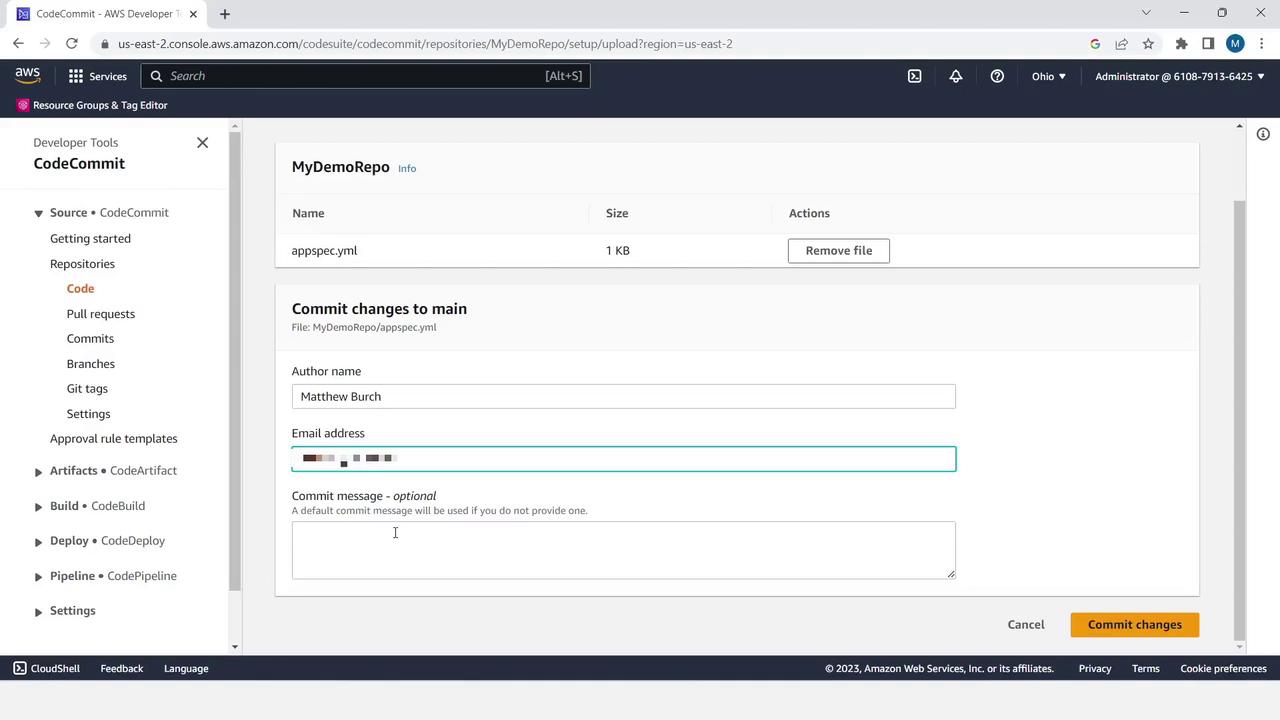The width and height of the screenshot is (1280, 720).
Task: Collapse the Source CodeCommit section
Action: coord(38,213)
